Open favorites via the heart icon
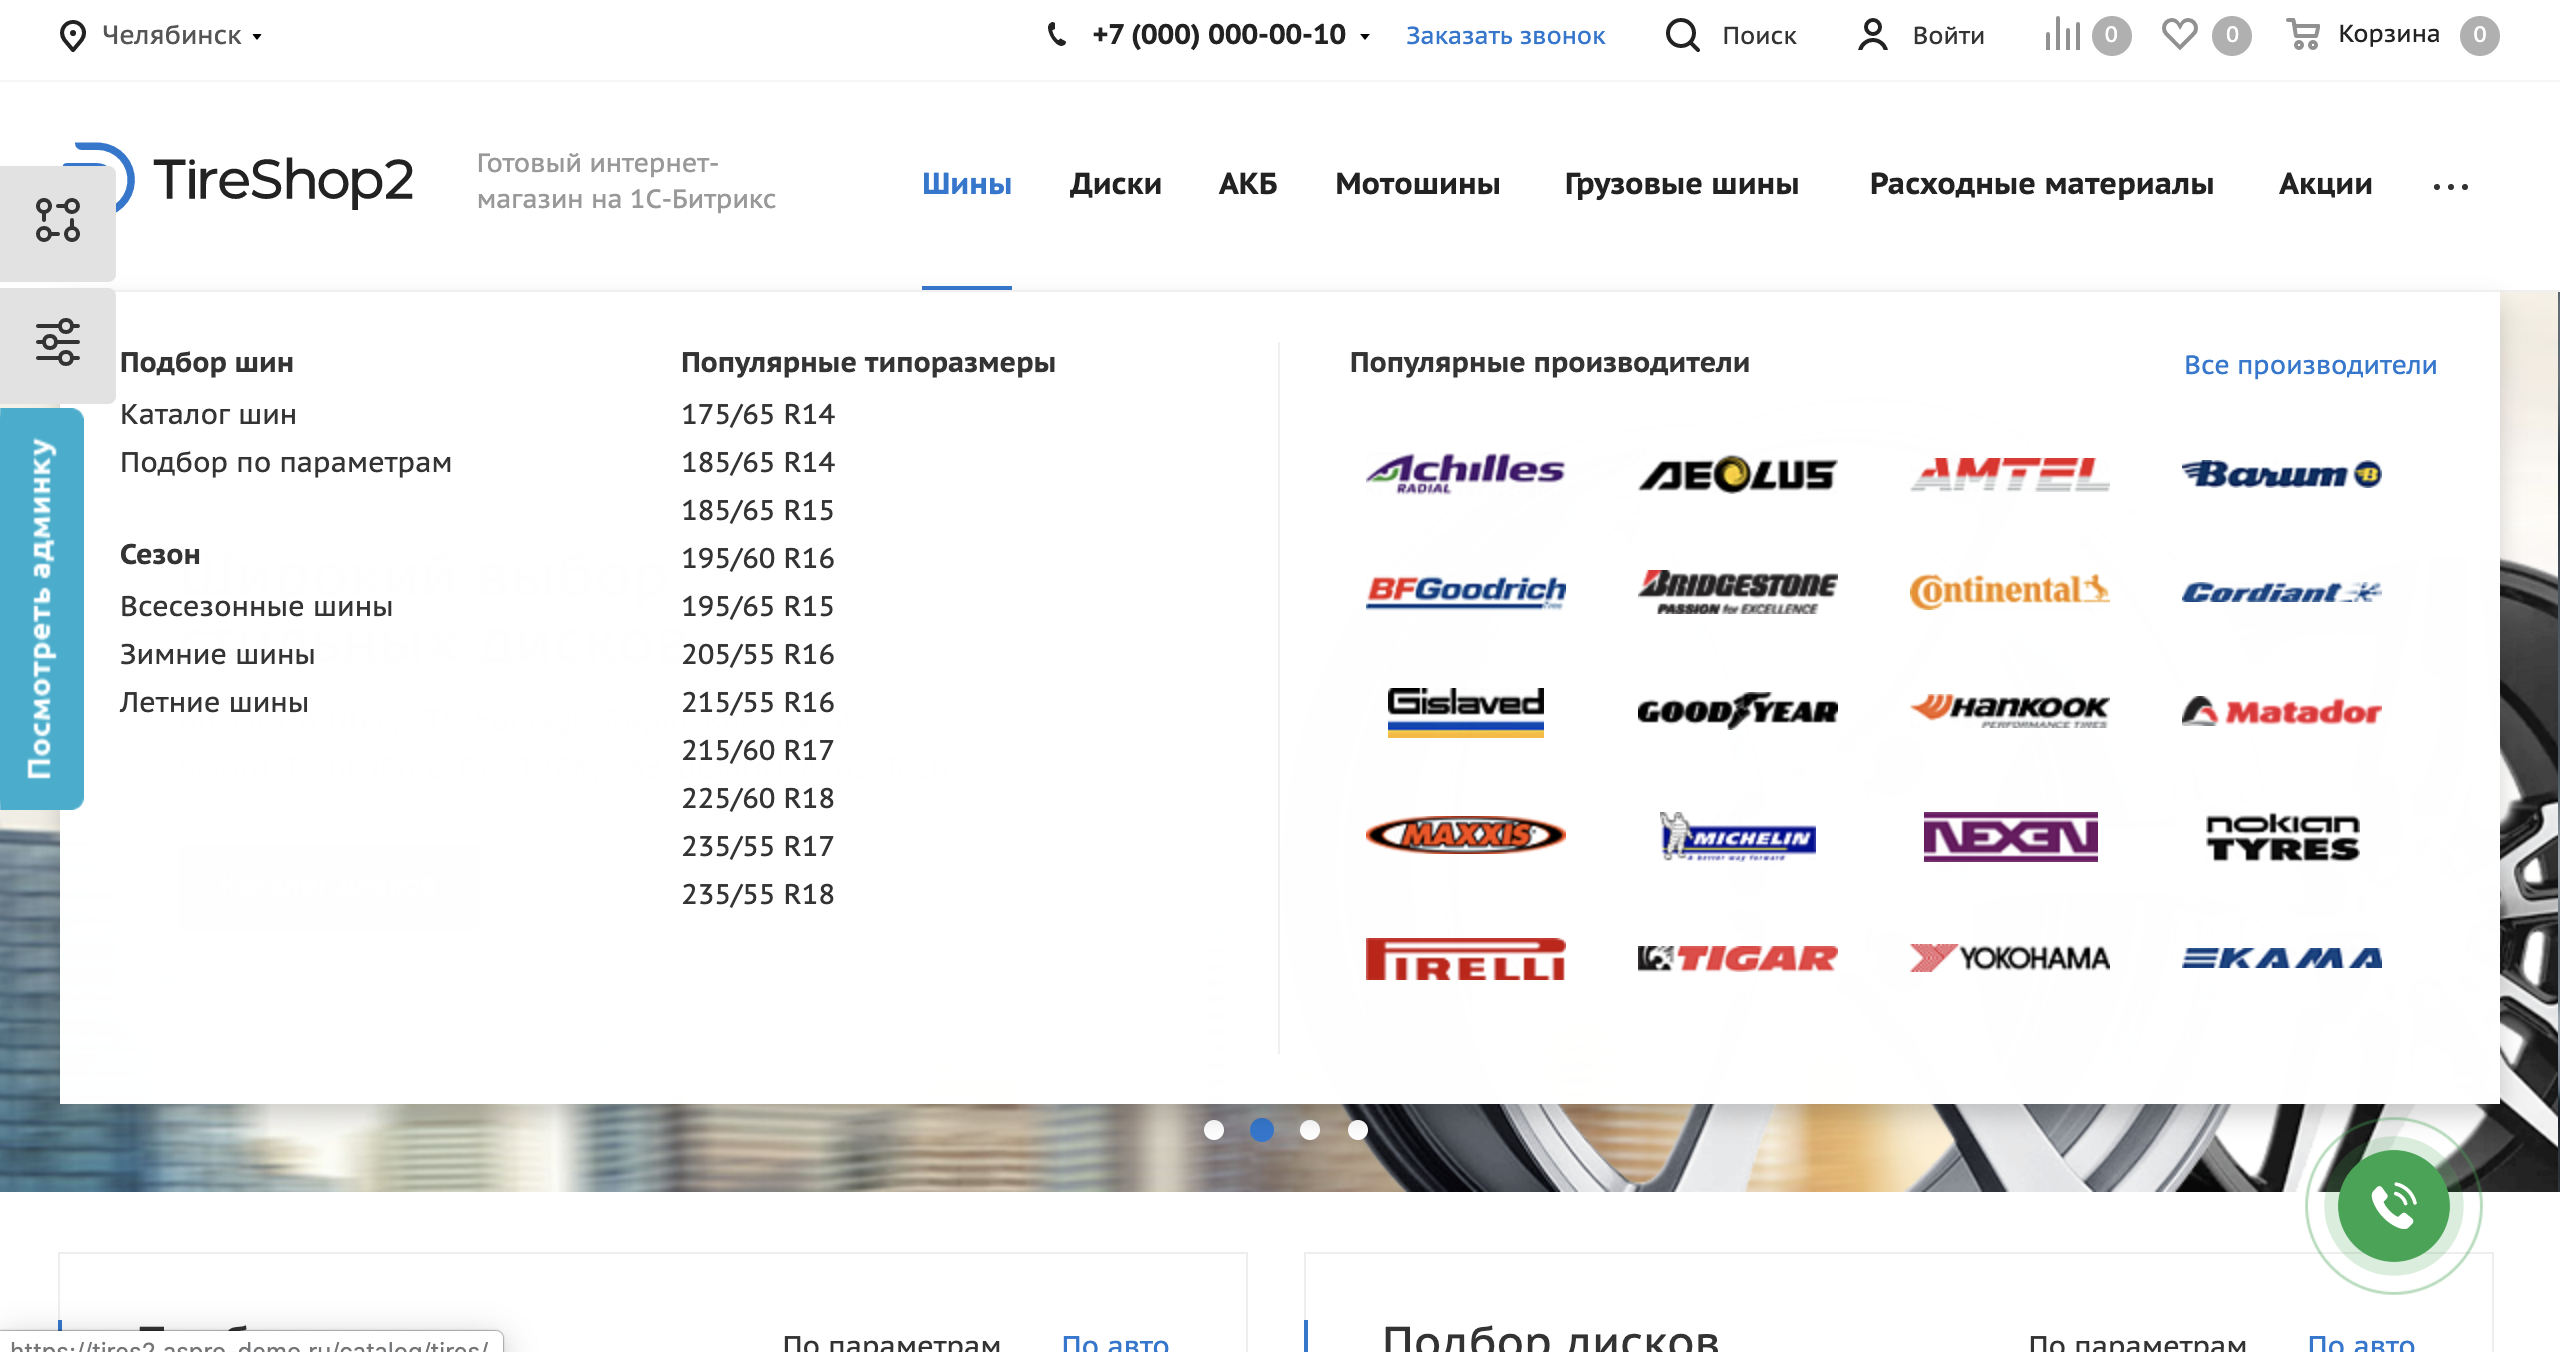 point(2179,35)
